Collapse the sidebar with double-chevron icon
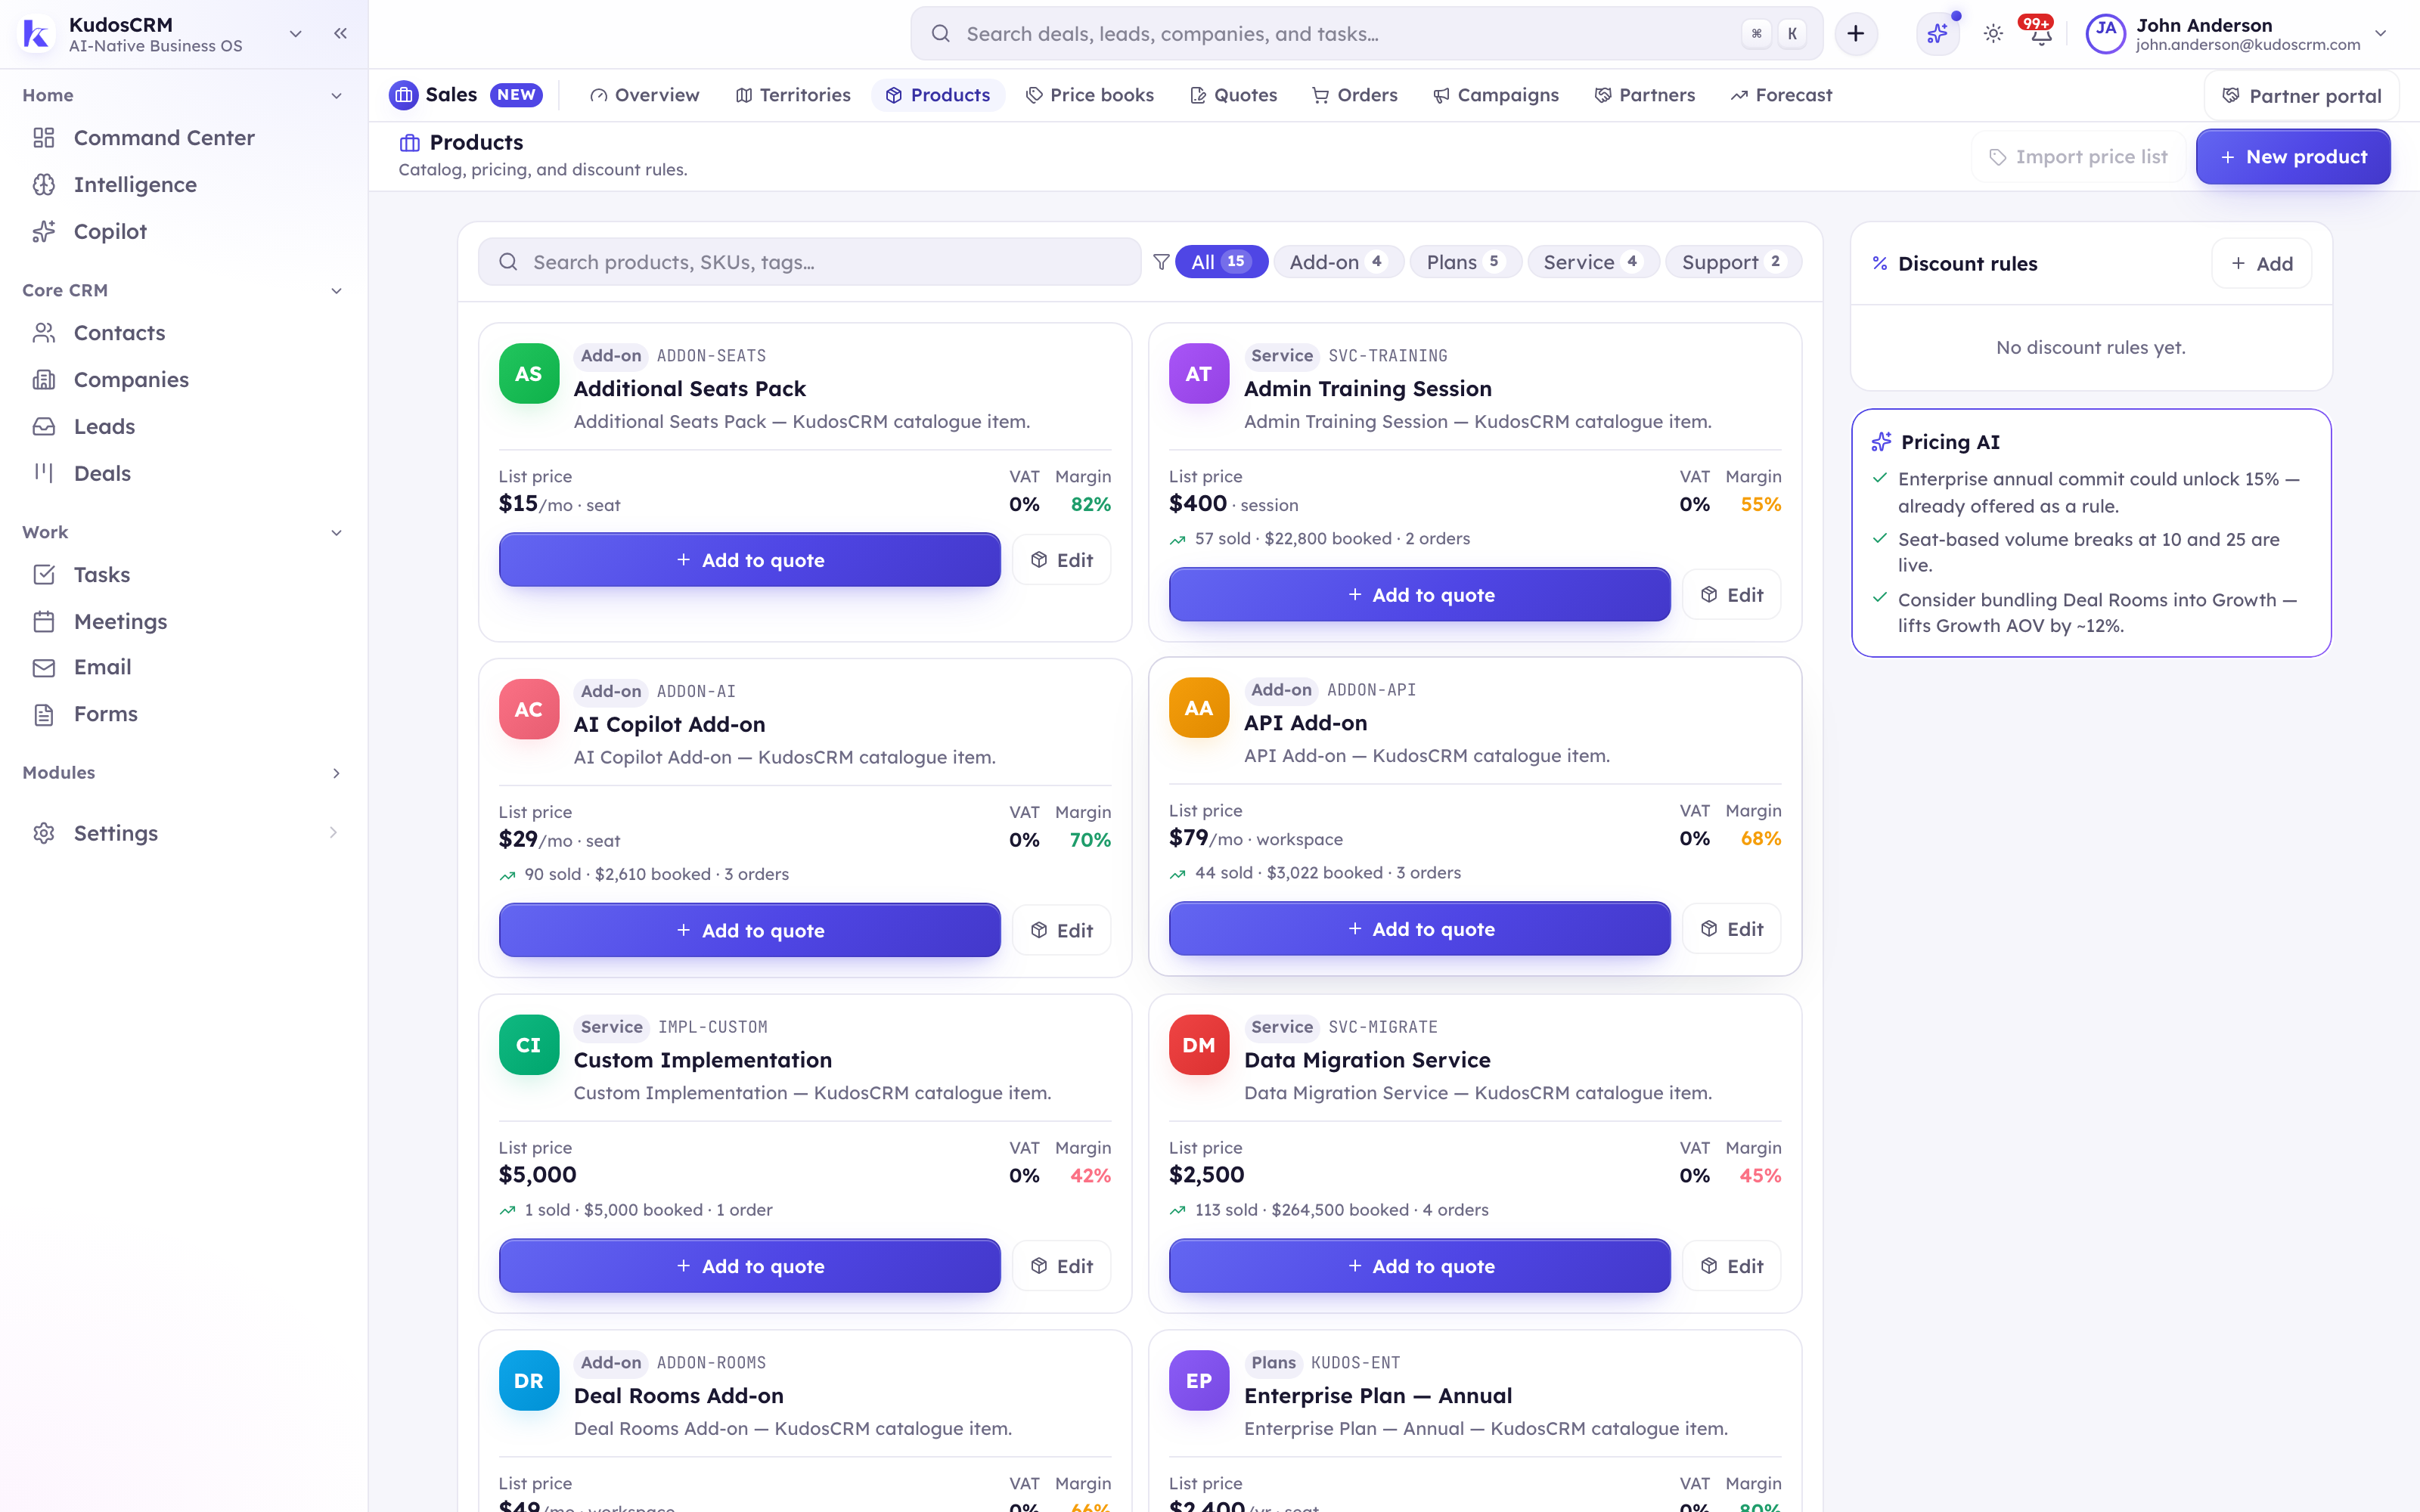The height and width of the screenshot is (1512, 2420). tap(340, 33)
